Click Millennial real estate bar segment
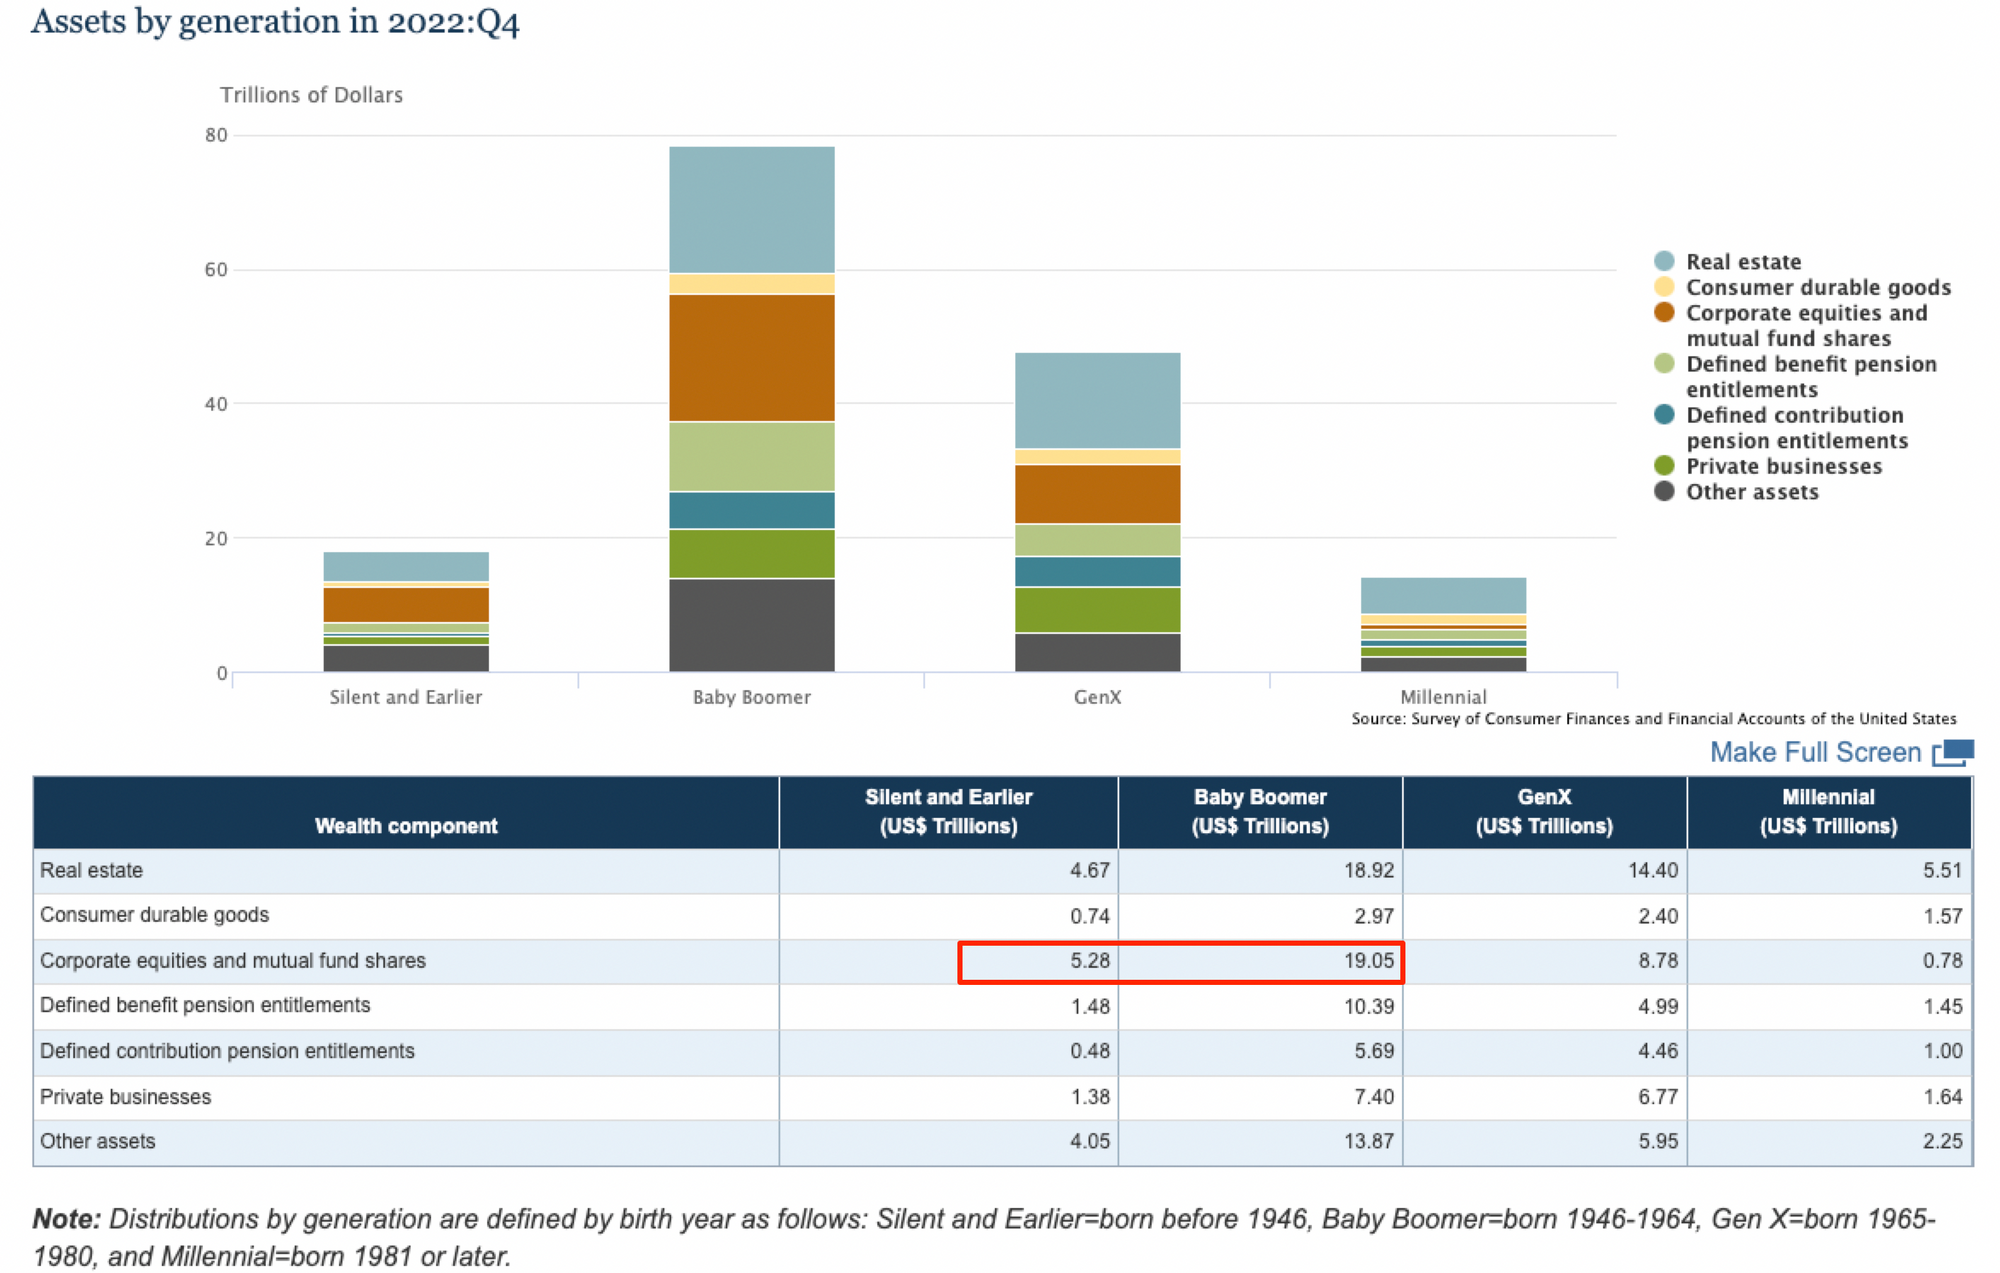Screen dimensions: 2000x1273 (1443, 595)
